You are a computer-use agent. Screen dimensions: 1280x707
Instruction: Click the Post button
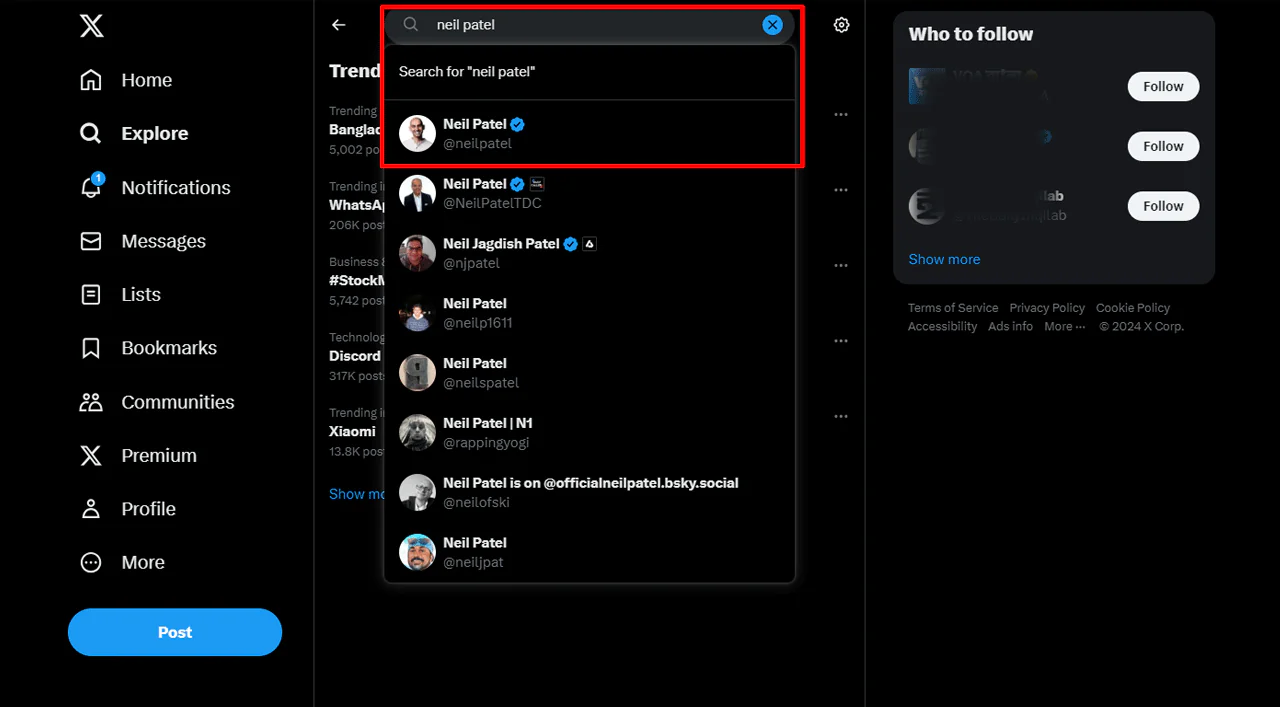[175, 632]
